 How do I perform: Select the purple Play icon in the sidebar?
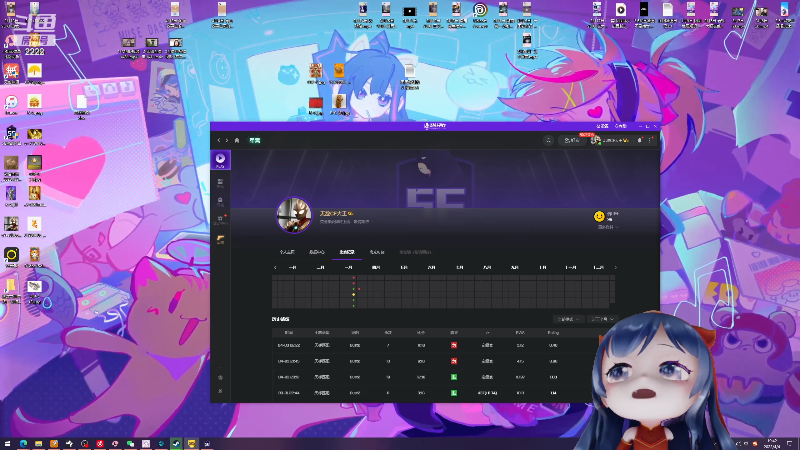[220, 160]
